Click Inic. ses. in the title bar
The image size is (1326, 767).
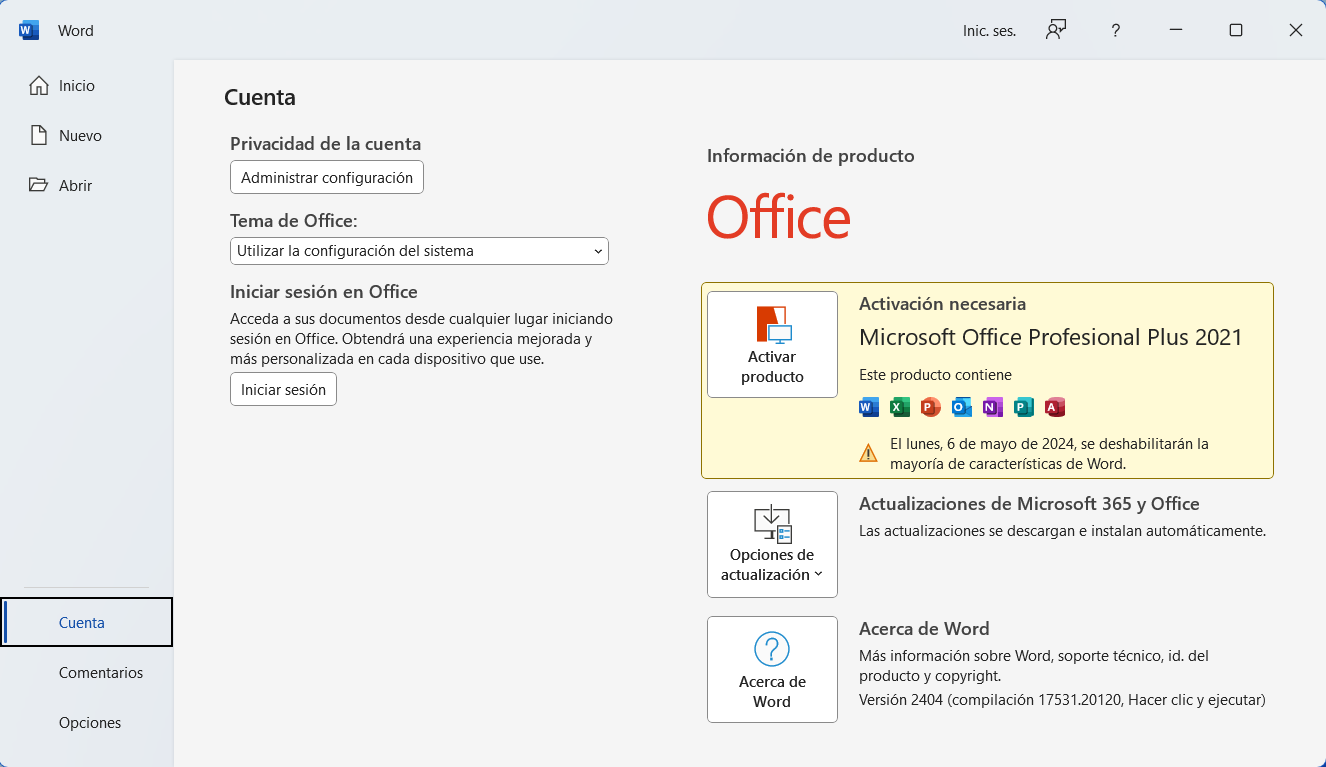pyautogui.click(x=989, y=31)
